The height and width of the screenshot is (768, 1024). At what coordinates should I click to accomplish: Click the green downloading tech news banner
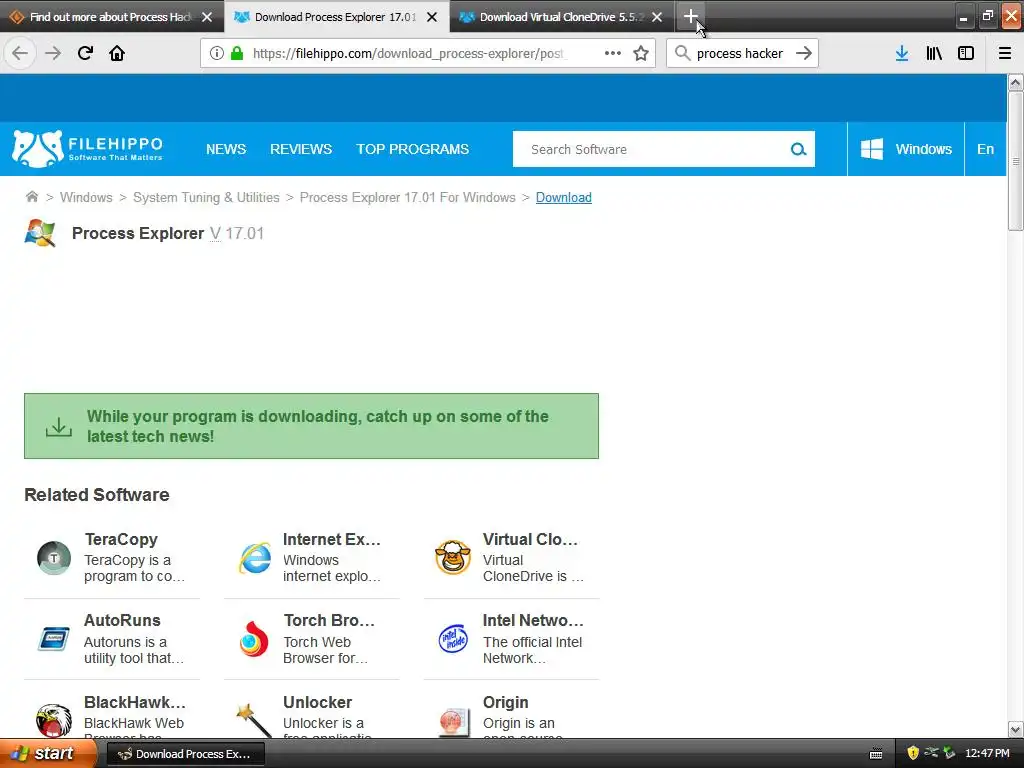pos(311,426)
